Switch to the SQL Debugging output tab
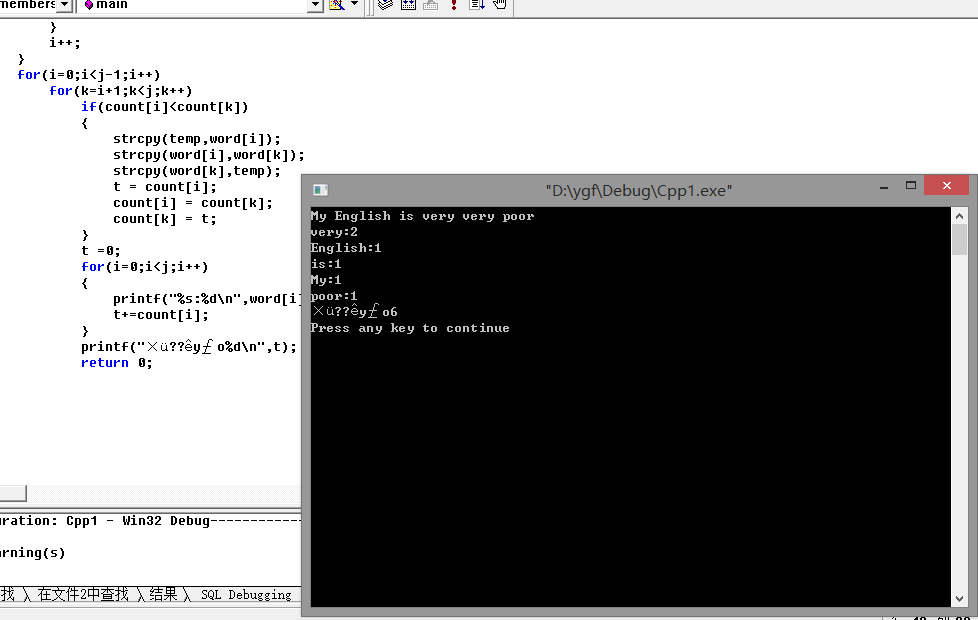The height and width of the screenshot is (620, 978). click(x=246, y=595)
